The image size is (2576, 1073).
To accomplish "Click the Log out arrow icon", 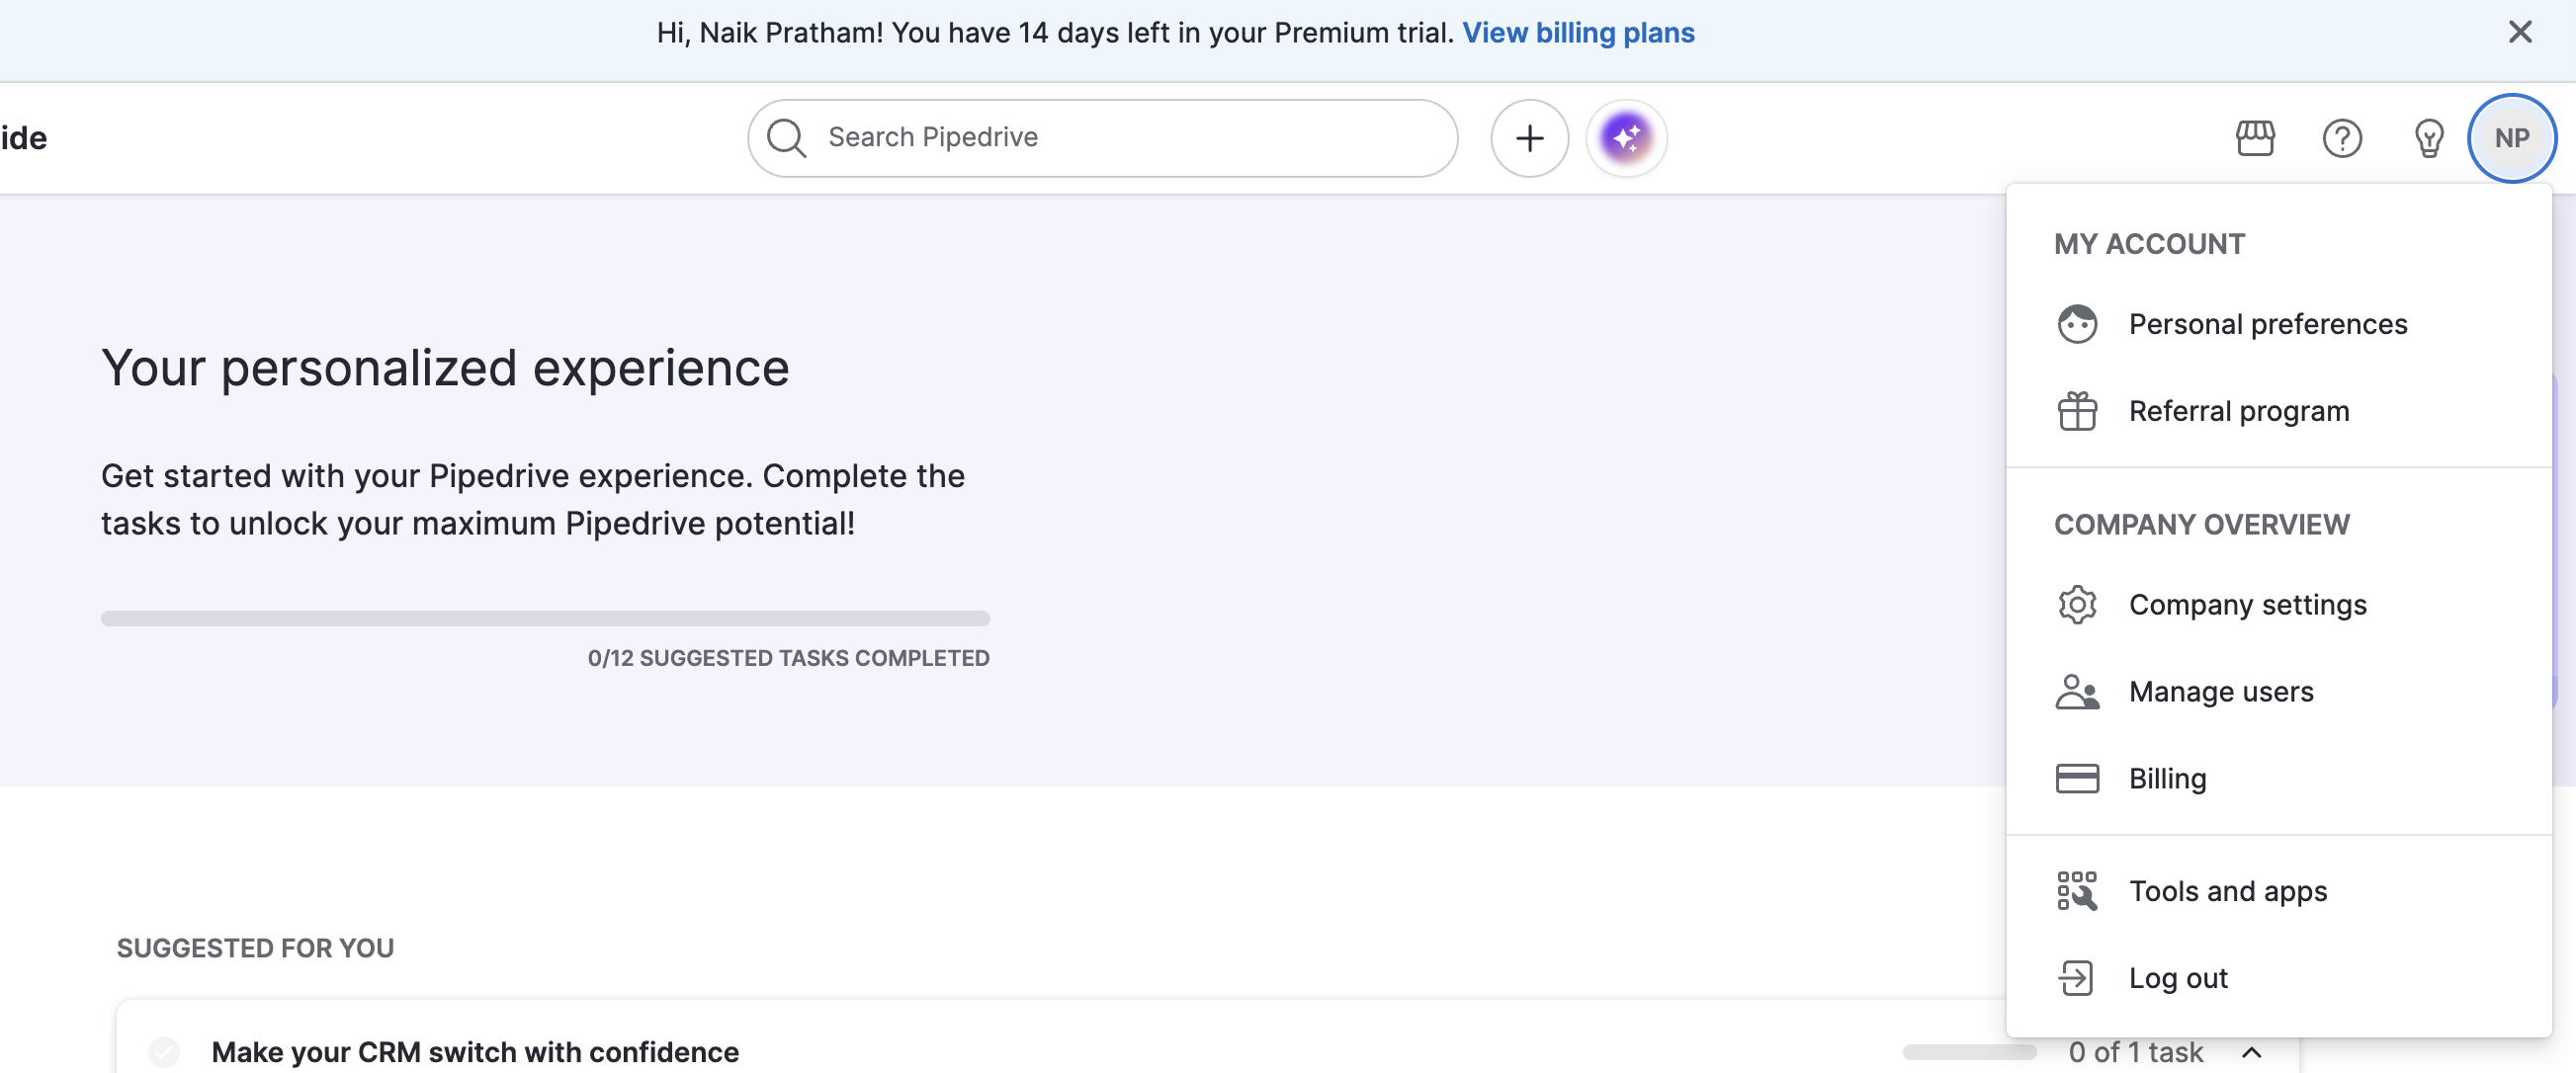I will click(x=2075, y=978).
